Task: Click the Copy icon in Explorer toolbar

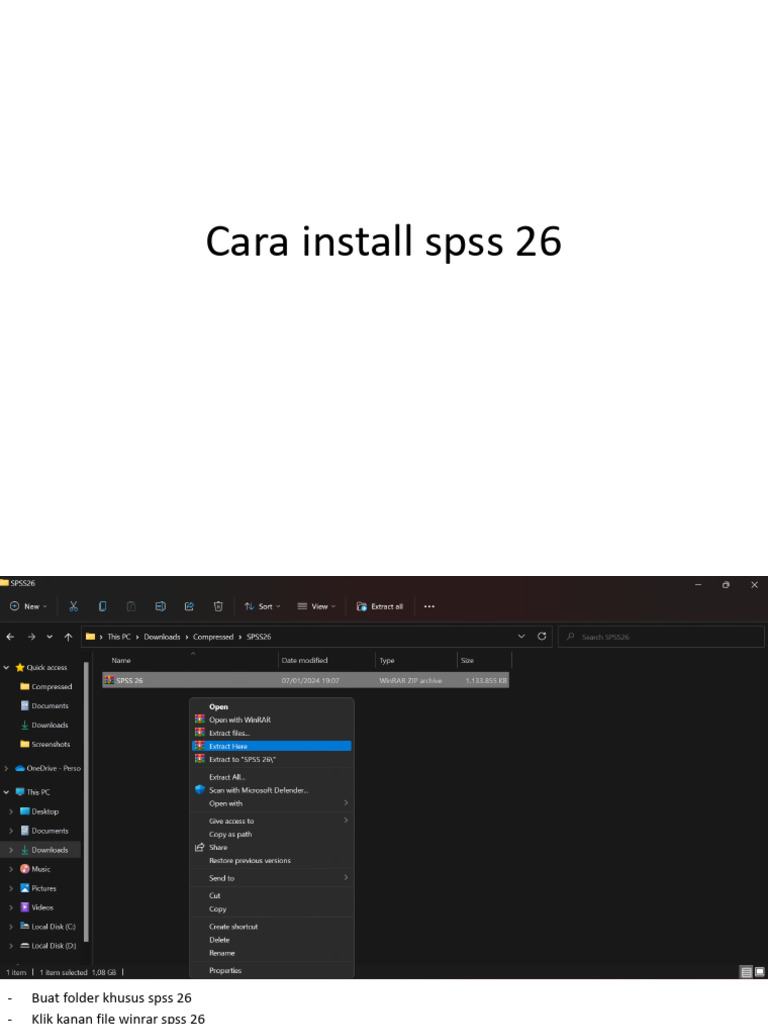Action: 103,606
